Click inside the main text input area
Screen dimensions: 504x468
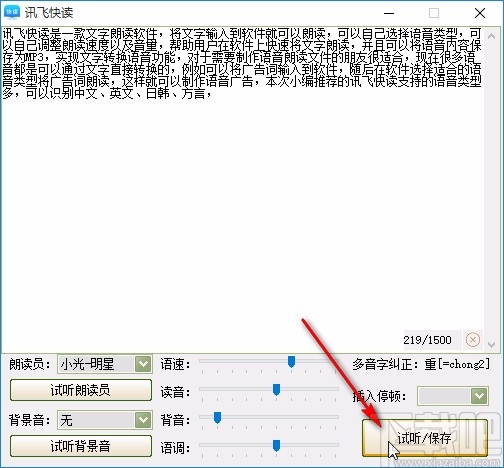(x=243, y=189)
